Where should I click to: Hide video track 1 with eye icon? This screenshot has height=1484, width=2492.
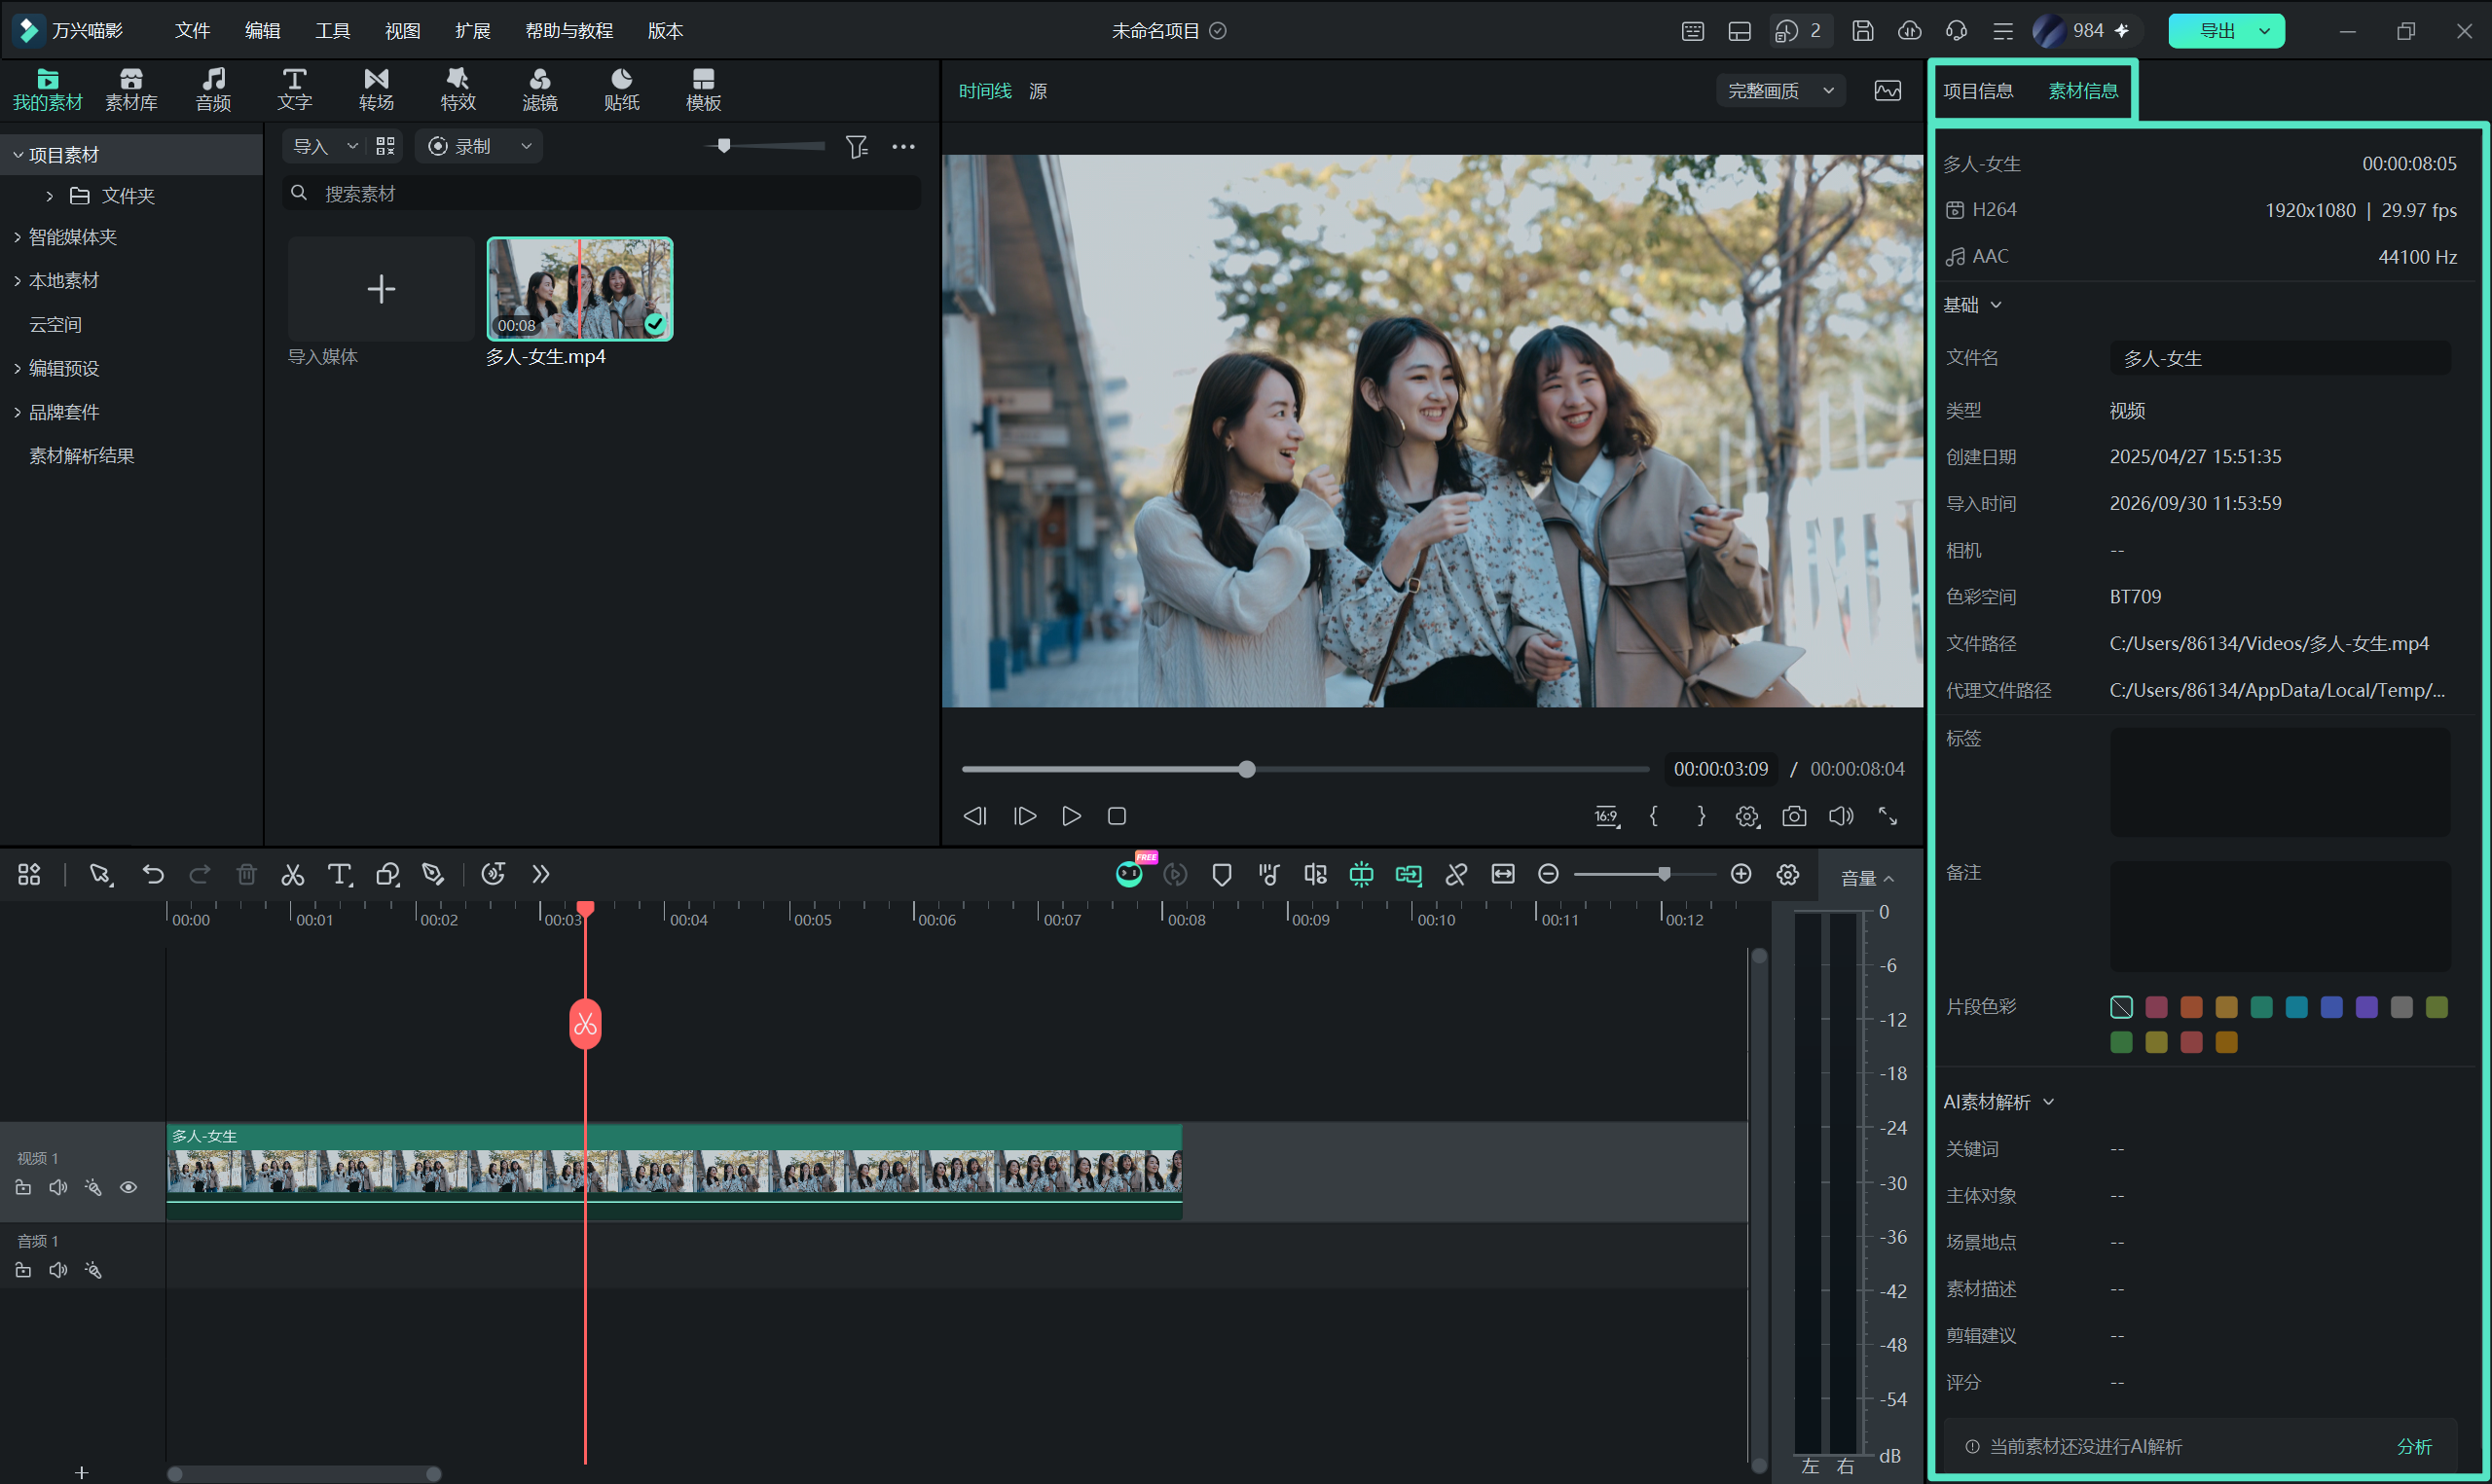(x=129, y=1188)
